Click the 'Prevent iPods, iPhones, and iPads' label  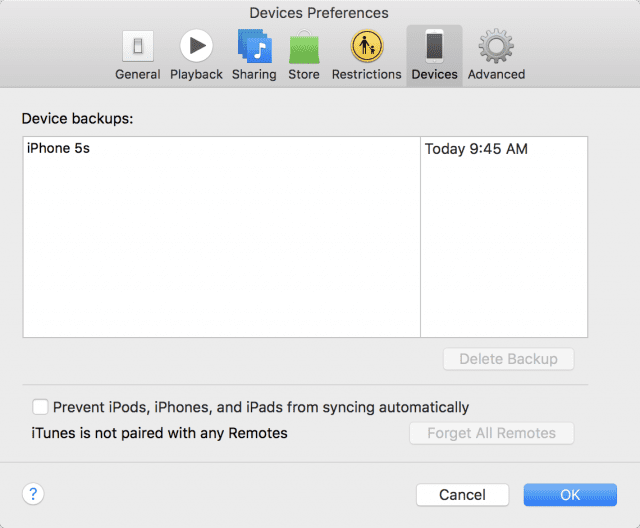(260, 407)
